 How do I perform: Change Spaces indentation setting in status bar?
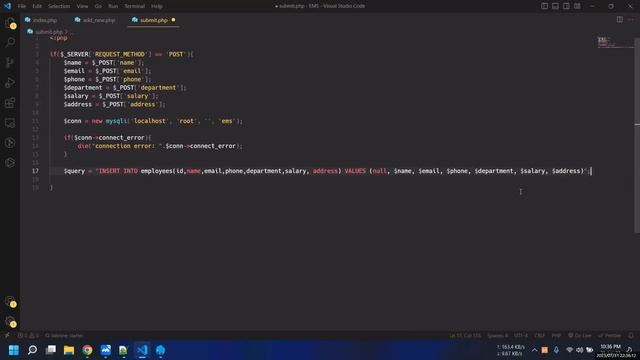(498, 336)
